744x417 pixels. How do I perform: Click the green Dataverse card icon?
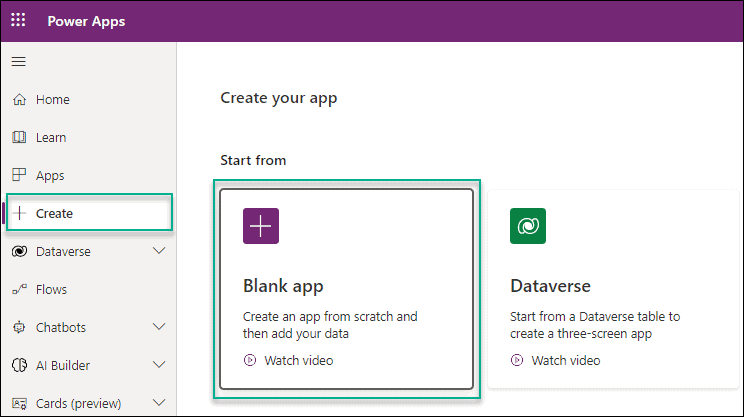click(528, 226)
